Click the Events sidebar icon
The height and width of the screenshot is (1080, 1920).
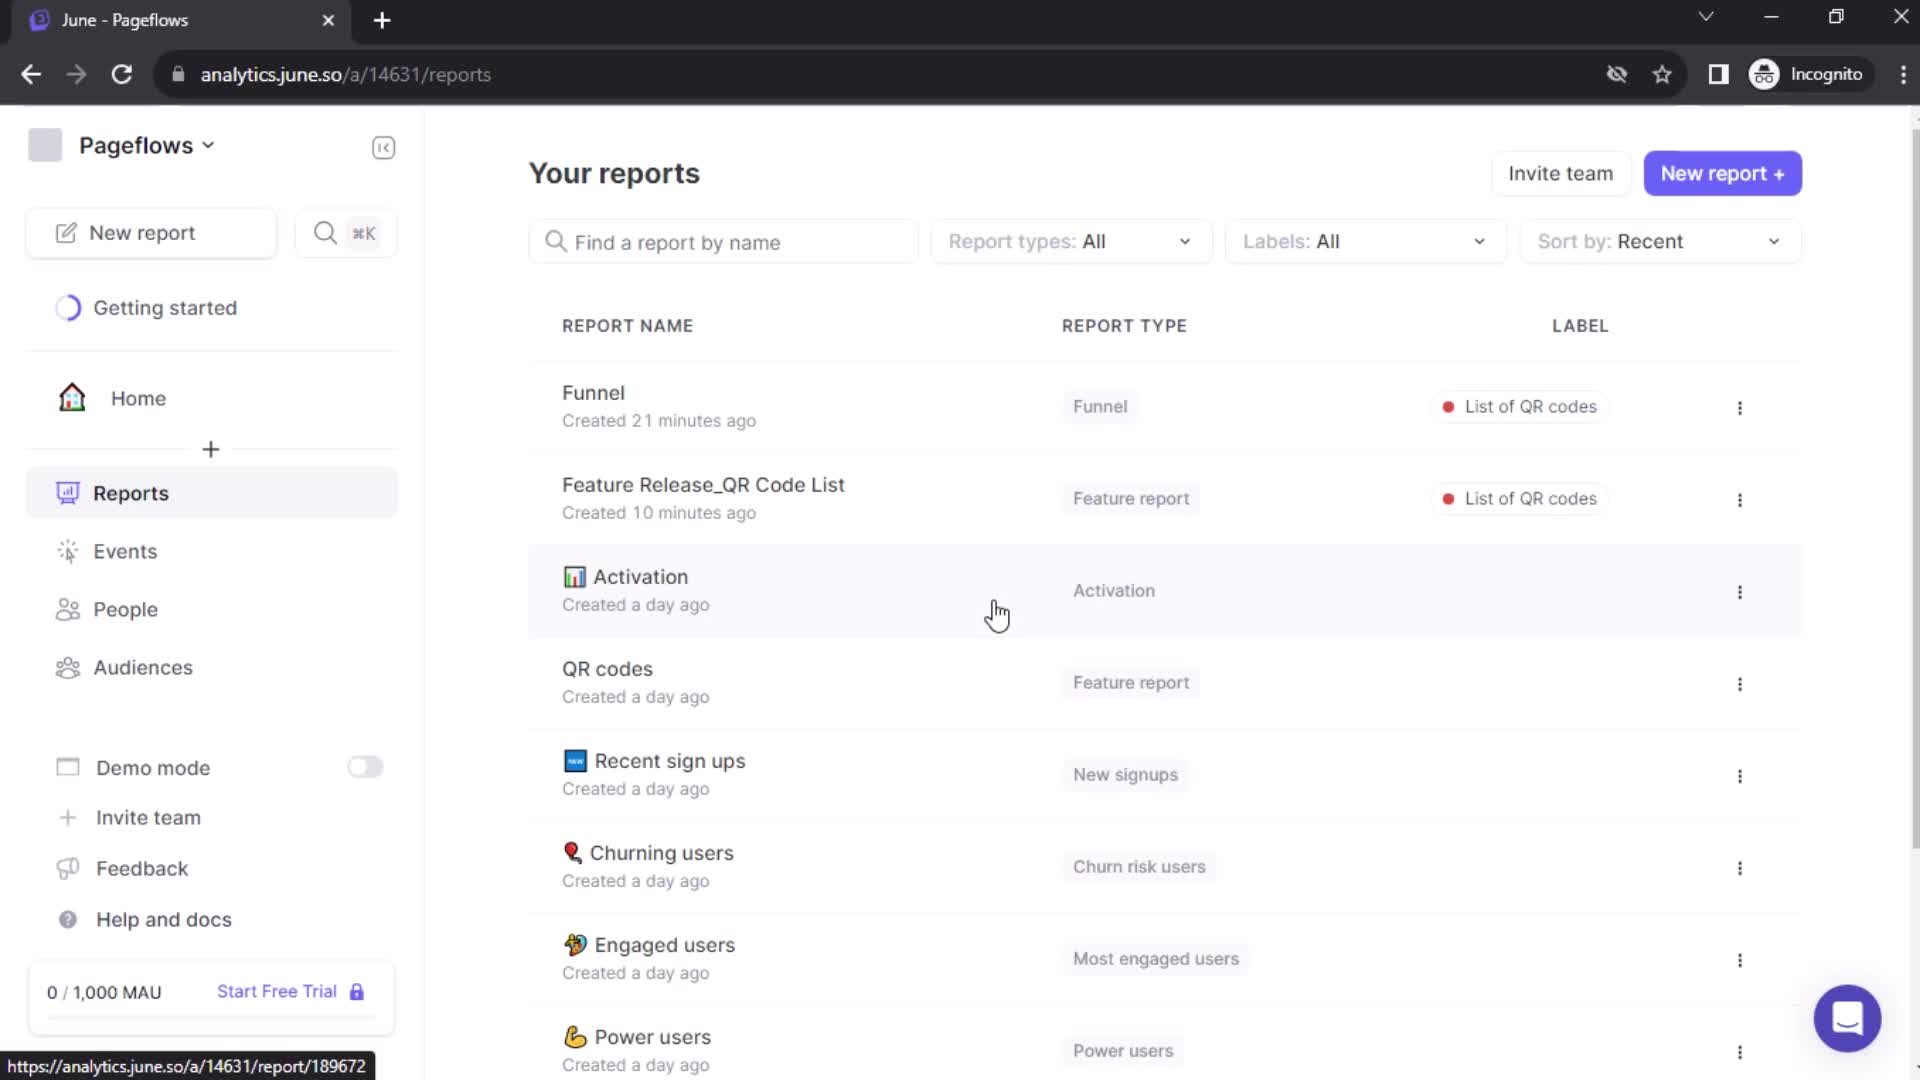pos(67,551)
